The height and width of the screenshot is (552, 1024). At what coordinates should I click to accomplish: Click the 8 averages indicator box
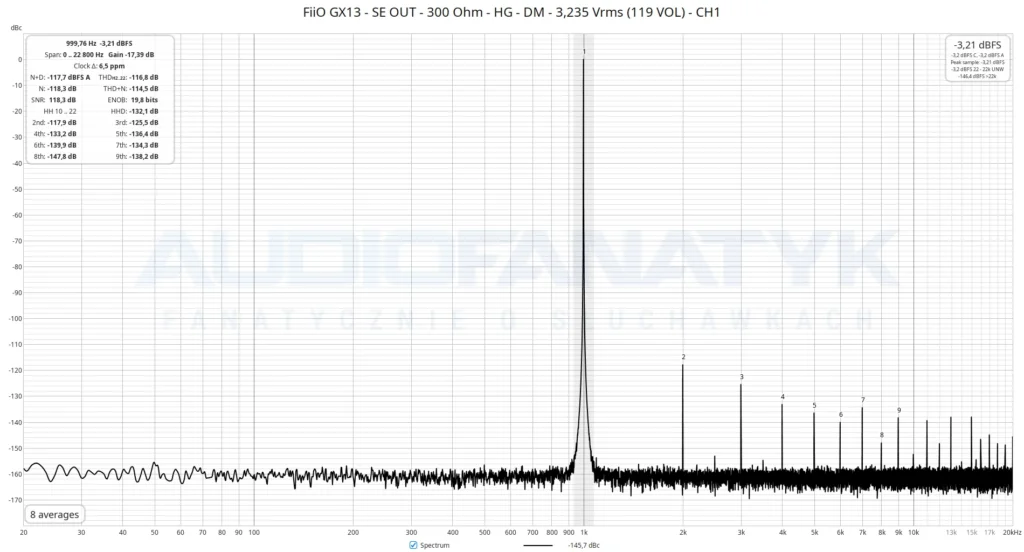pos(54,515)
